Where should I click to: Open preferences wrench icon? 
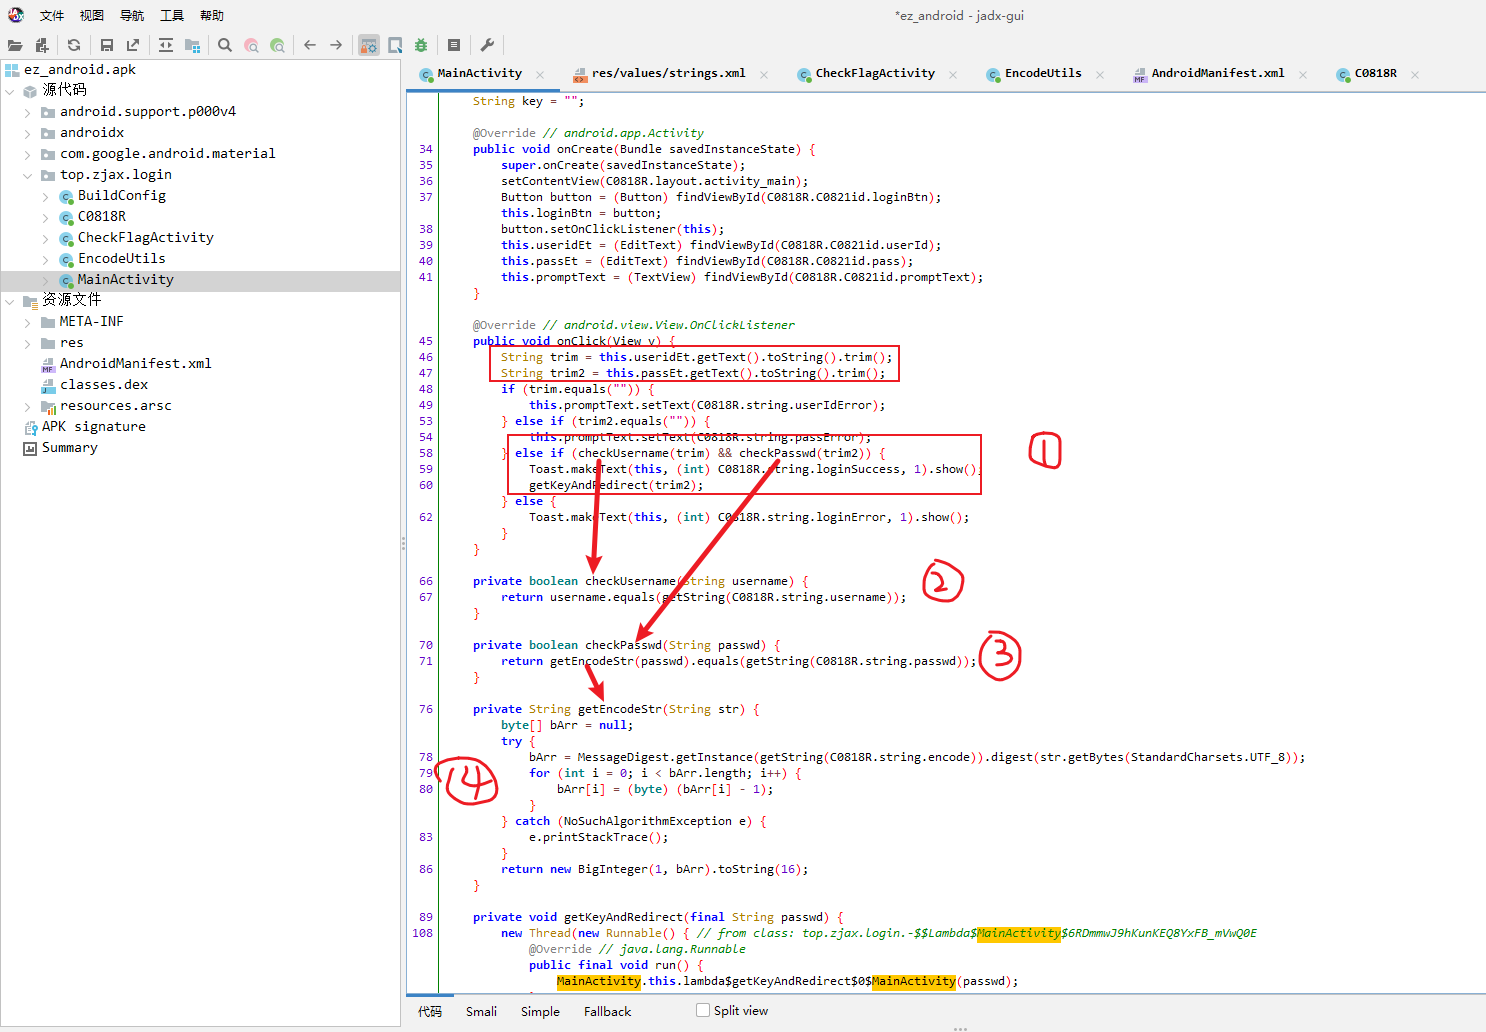click(487, 45)
